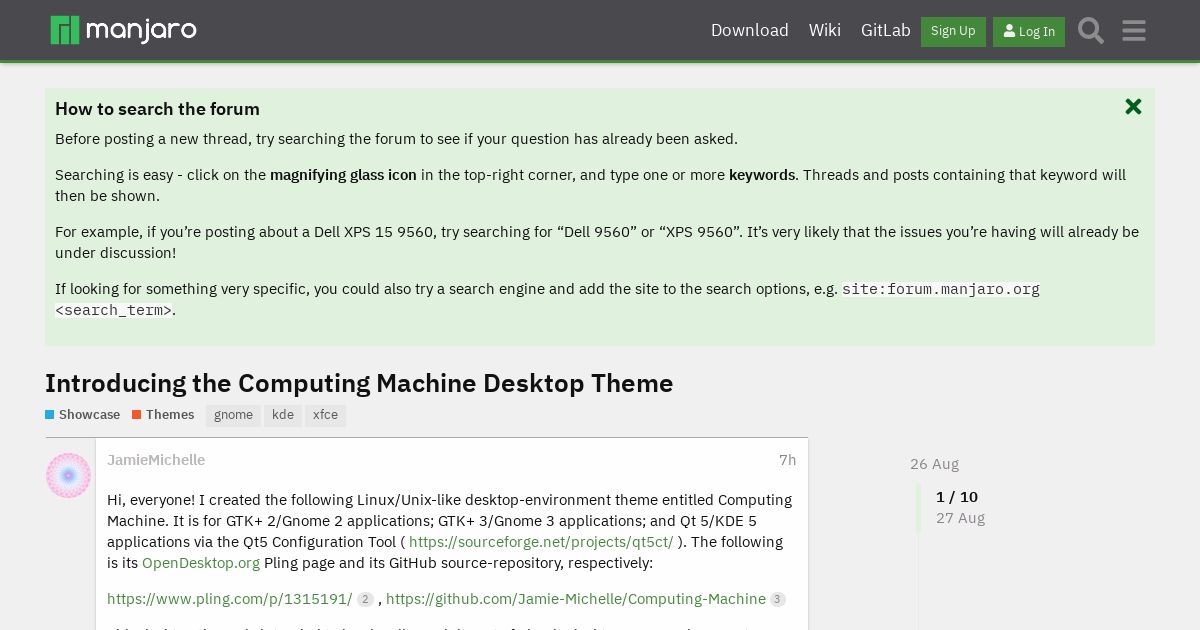Open the GitLab link in header
The width and height of the screenshot is (1200, 630).
point(886,30)
